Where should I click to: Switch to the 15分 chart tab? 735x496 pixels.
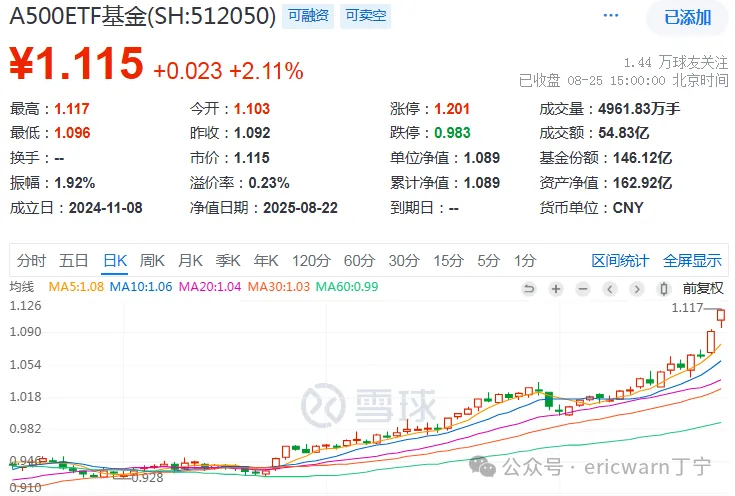coord(449,260)
